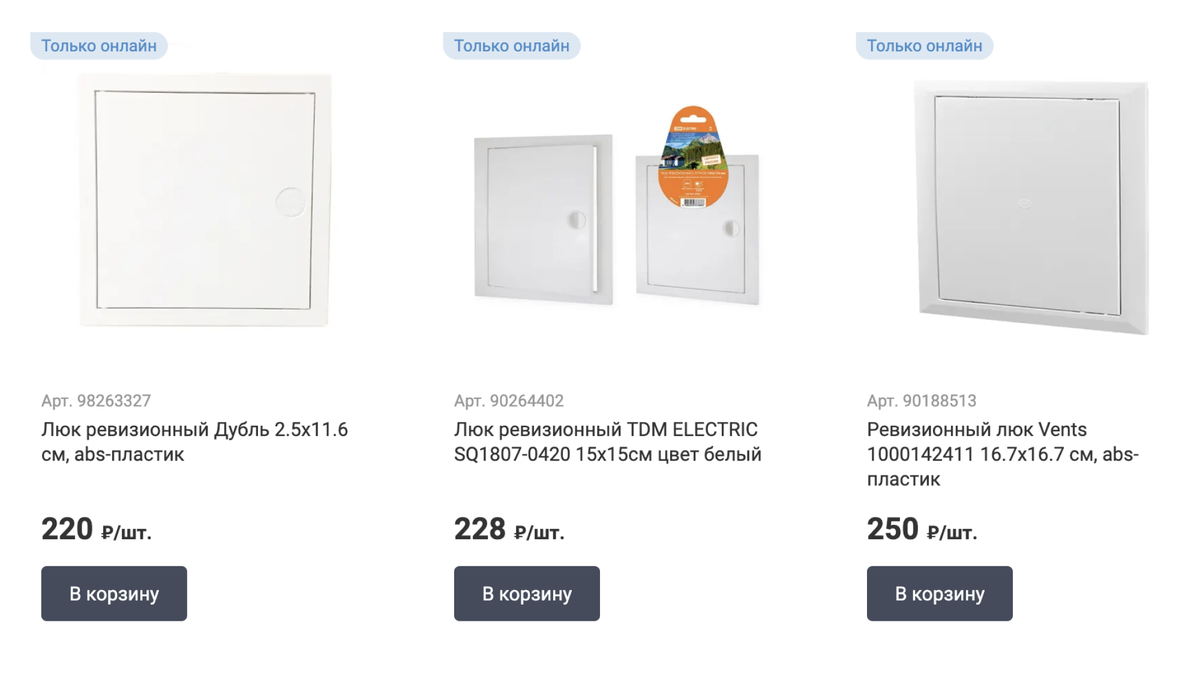Click the 220 ₽/шт. price

point(96,529)
